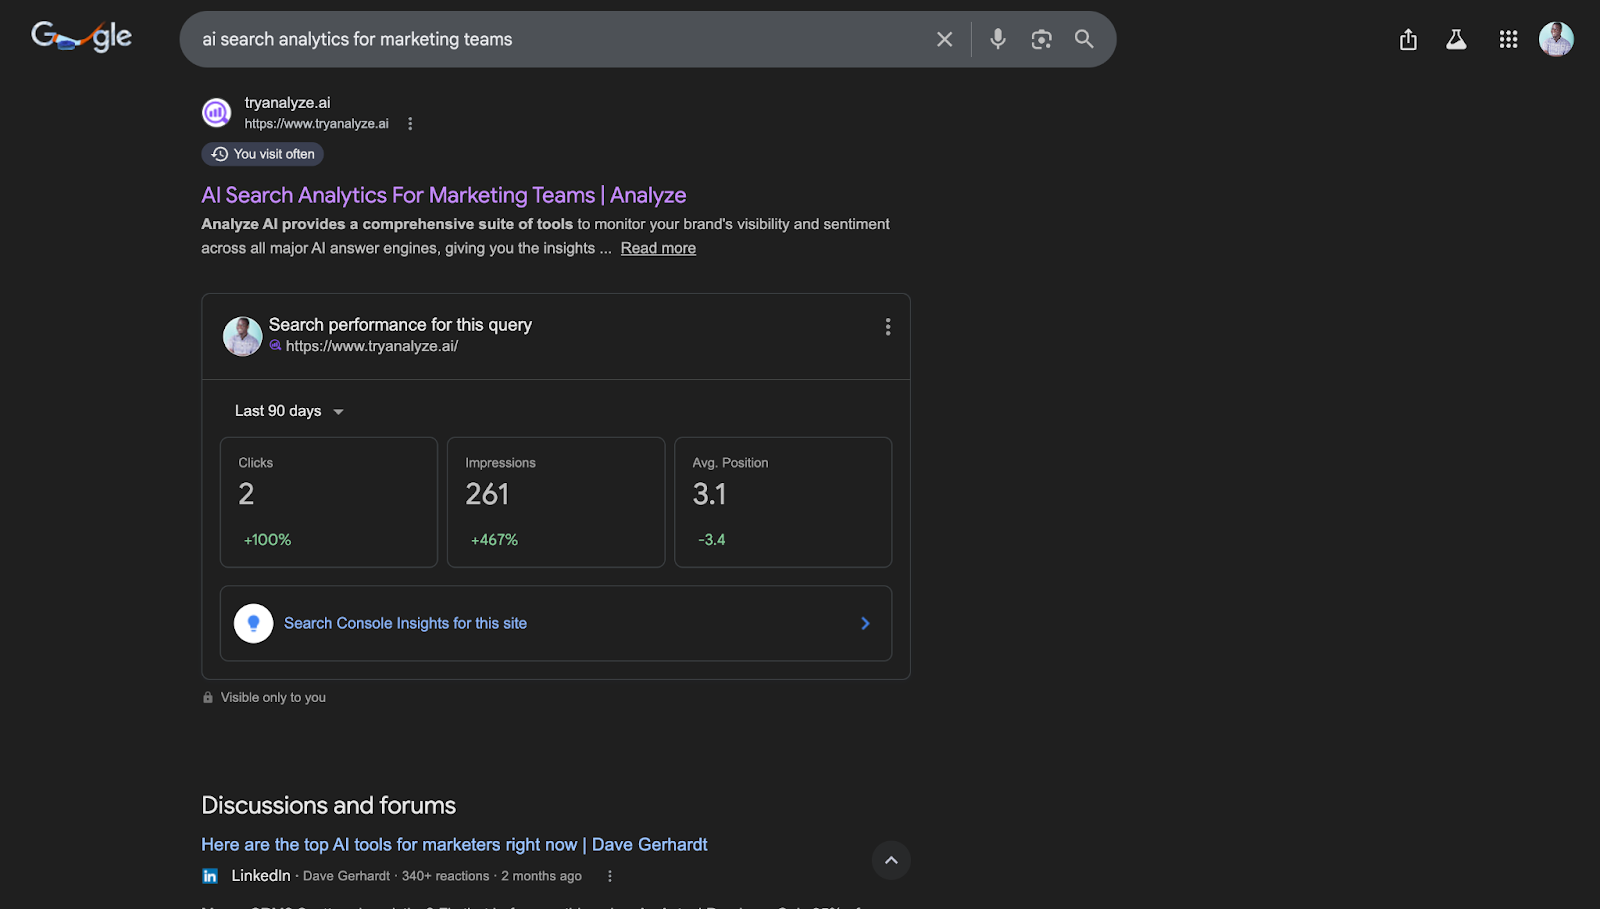Share the results with the share icon
Screen dimensions: 1600x909
click(x=1408, y=39)
